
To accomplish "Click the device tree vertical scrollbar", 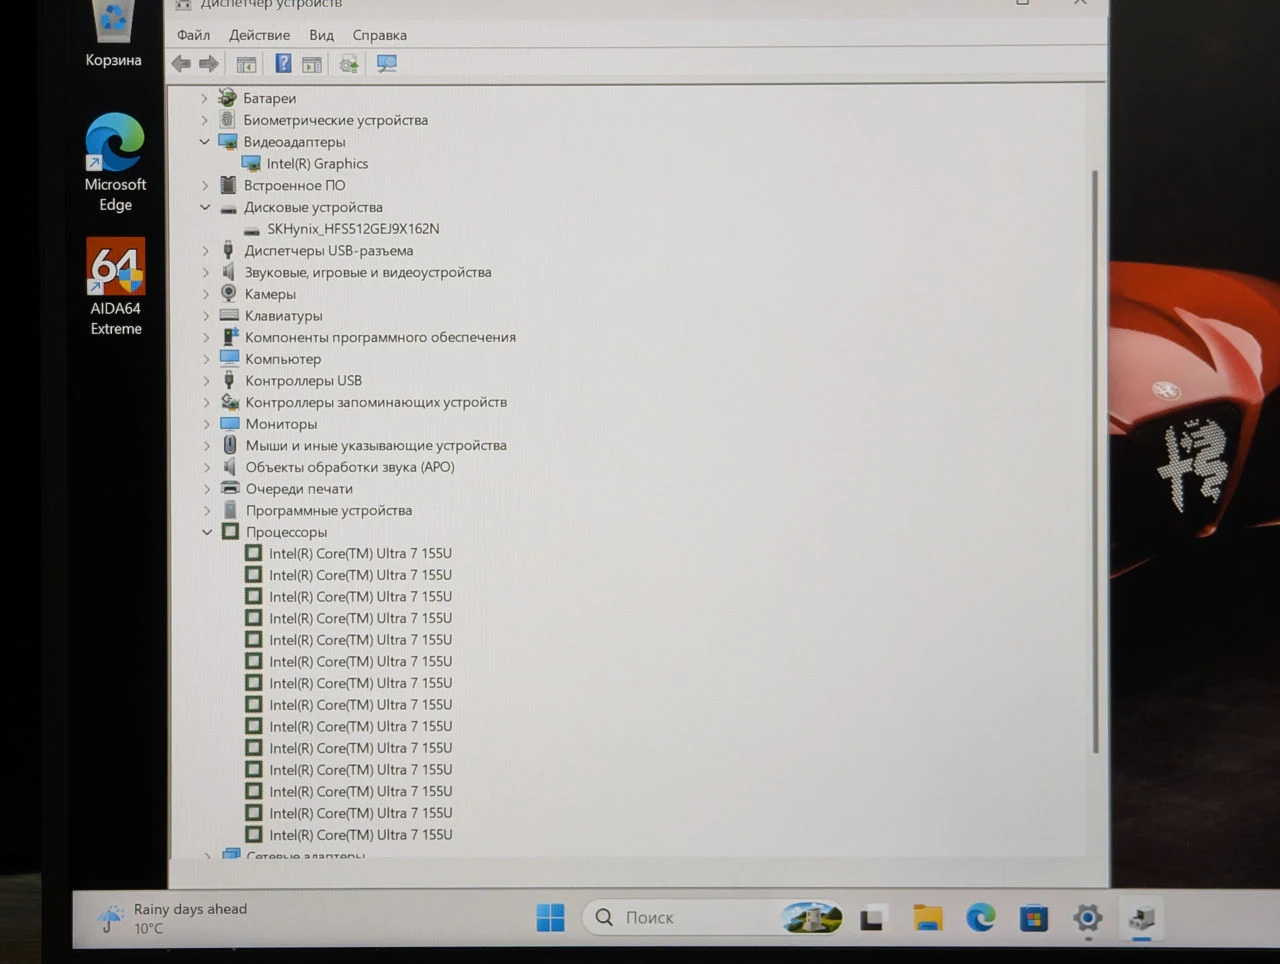I will (x=1095, y=460).
